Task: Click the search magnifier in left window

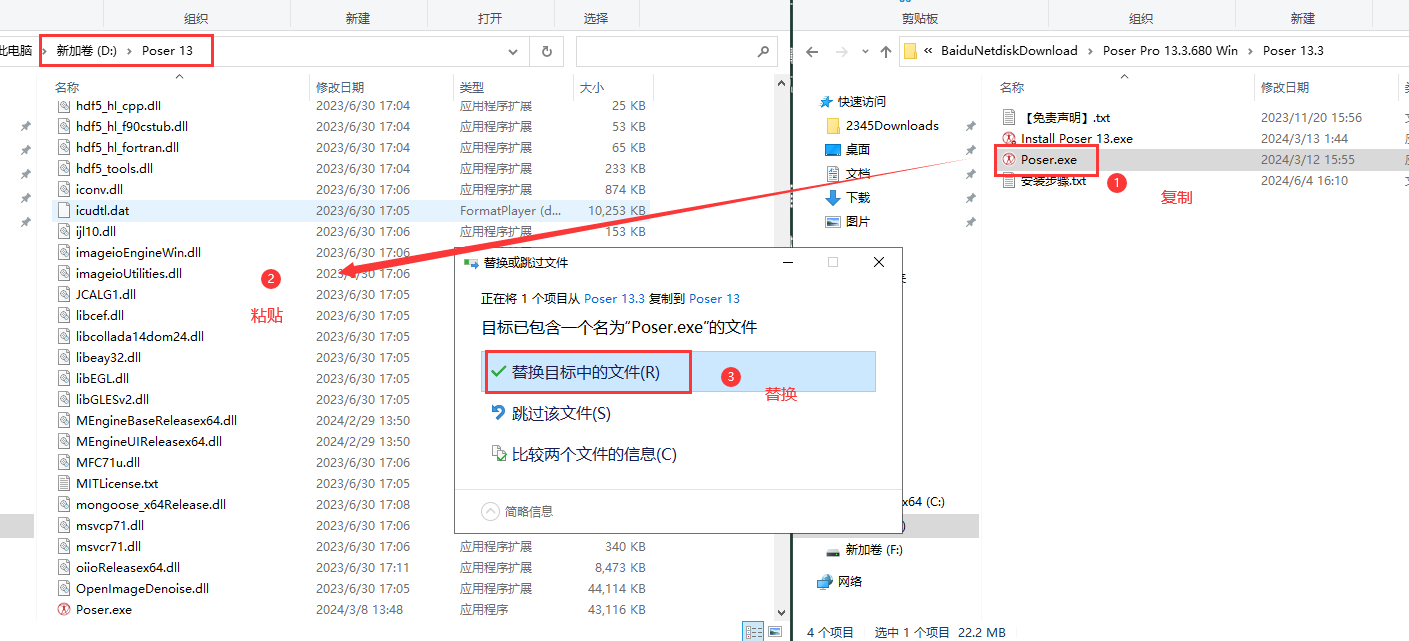Action: coord(763,51)
